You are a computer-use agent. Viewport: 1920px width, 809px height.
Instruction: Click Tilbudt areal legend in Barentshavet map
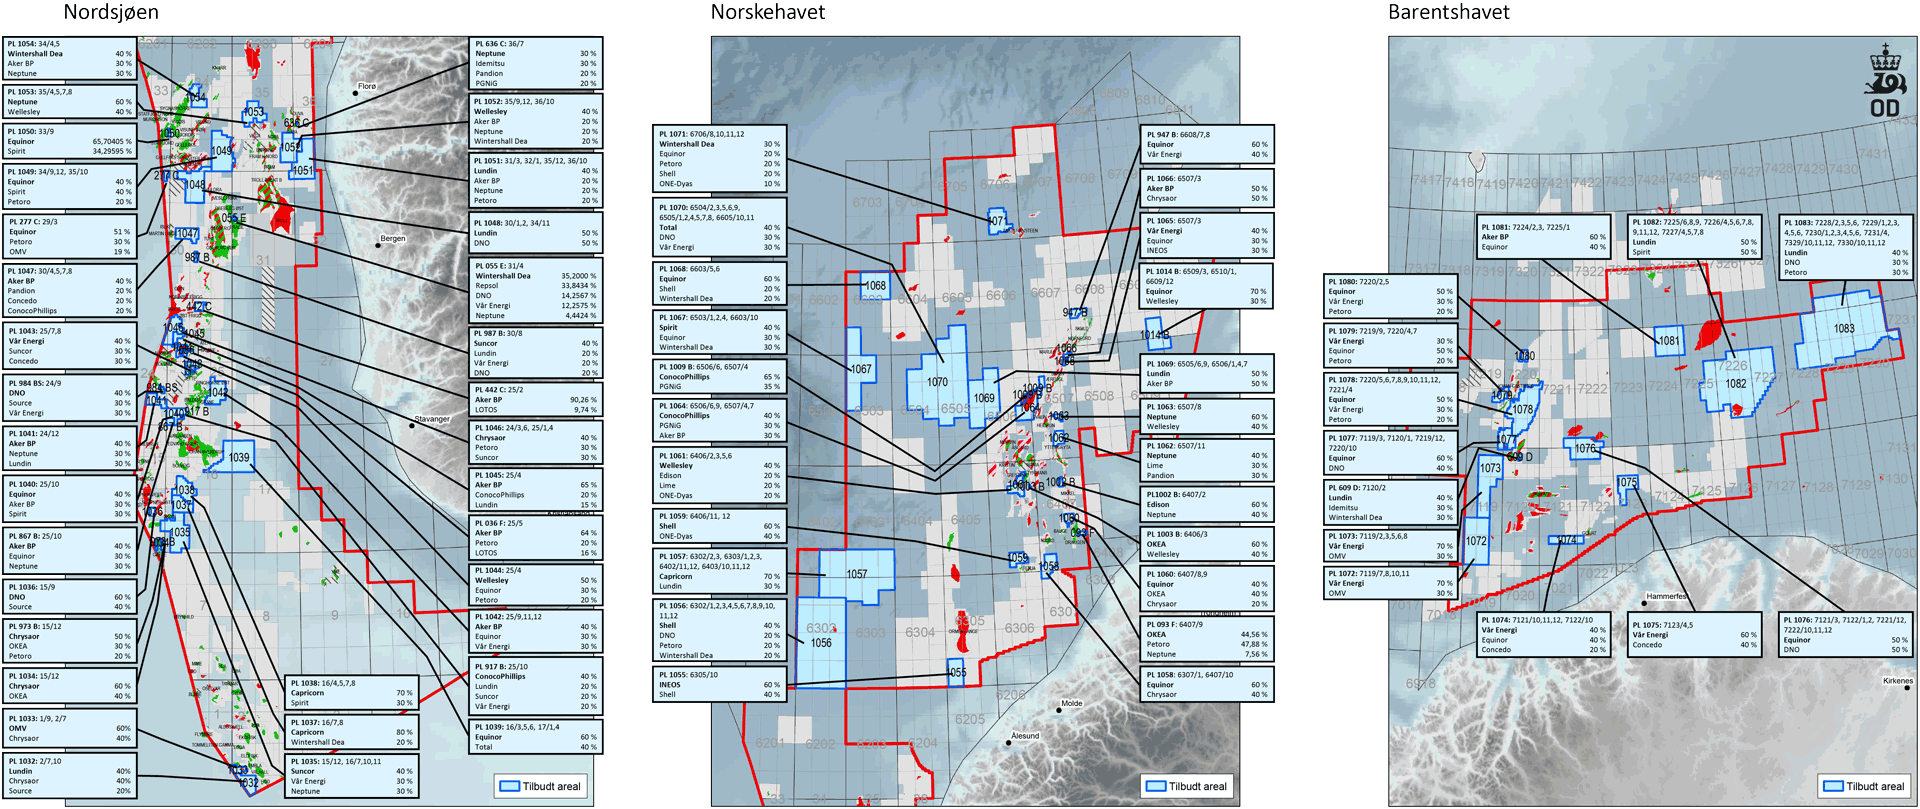click(1865, 786)
